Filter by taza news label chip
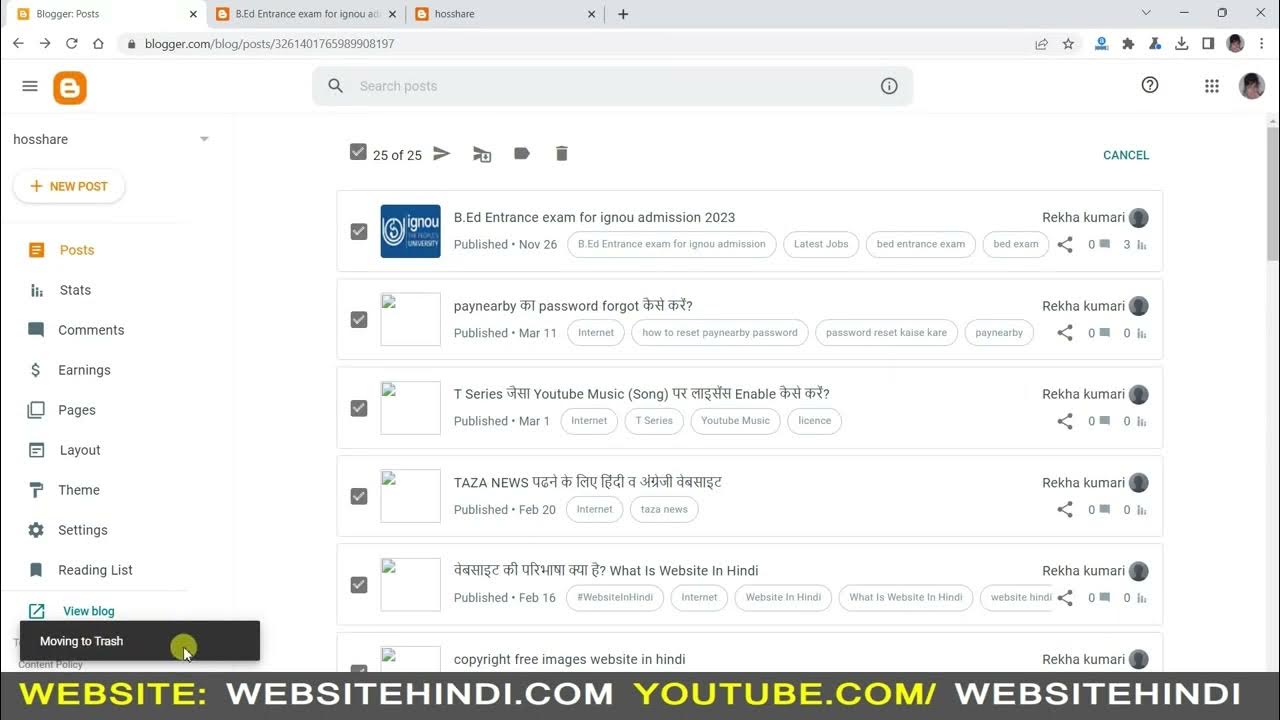The width and height of the screenshot is (1280, 720). (x=664, y=510)
